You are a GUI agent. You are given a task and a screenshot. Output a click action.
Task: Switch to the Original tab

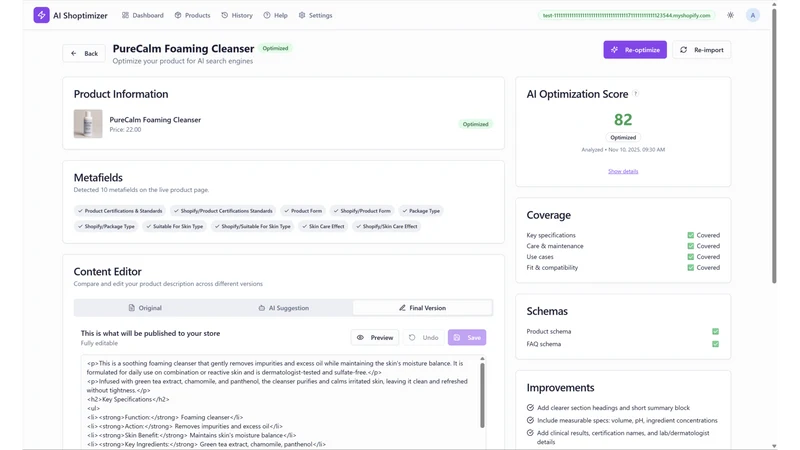pyautogui.click(x=145, y=308)
